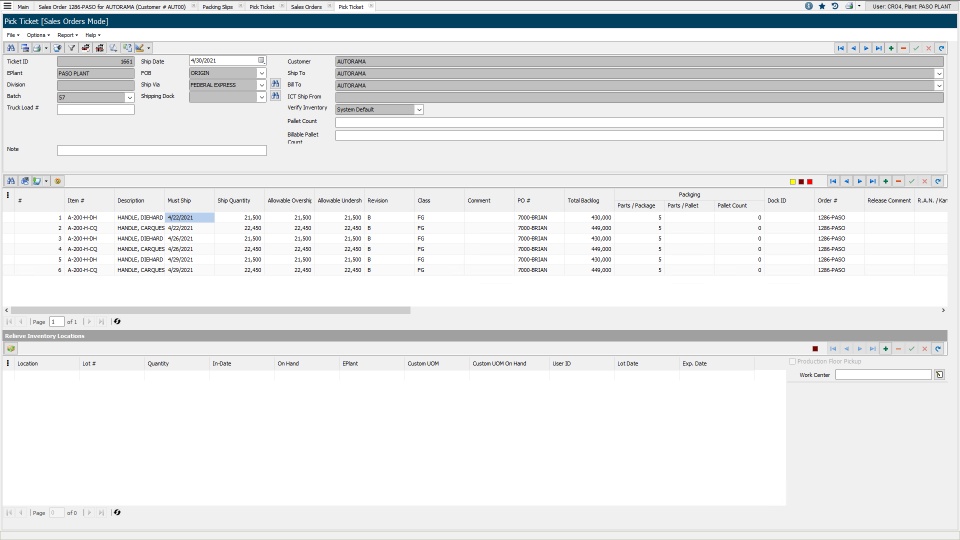This screenshot has width=960, height=540.
Task: Go to next pick ticket record
Action: pyautogui.click(x=866, y=48)
